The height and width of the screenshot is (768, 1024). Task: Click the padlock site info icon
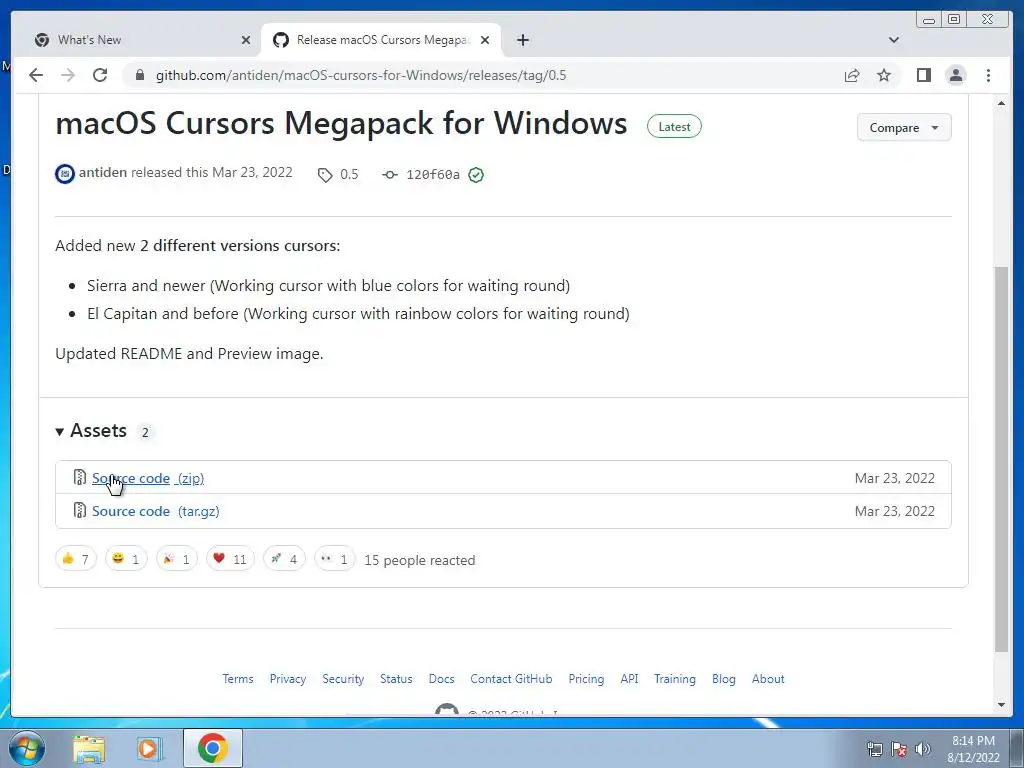coord(139,75)
